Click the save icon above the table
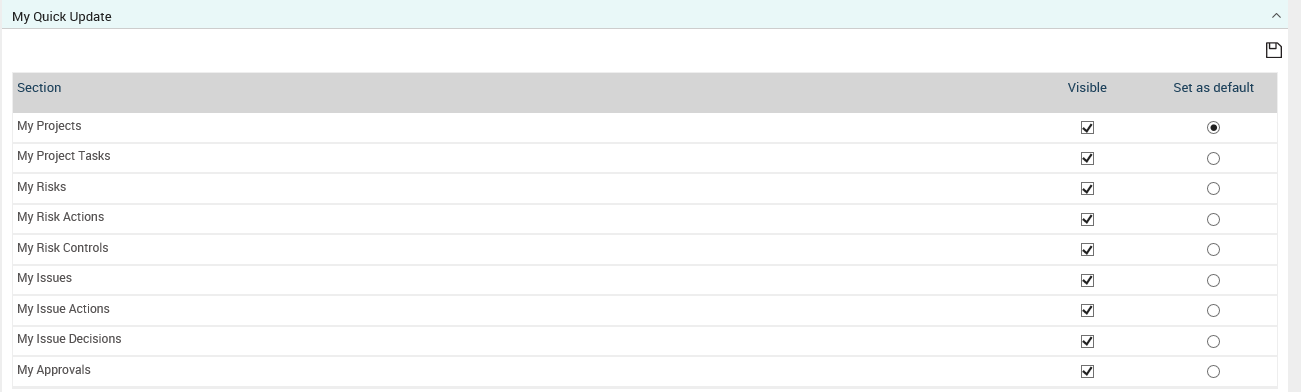 (x=1273, y=50)
